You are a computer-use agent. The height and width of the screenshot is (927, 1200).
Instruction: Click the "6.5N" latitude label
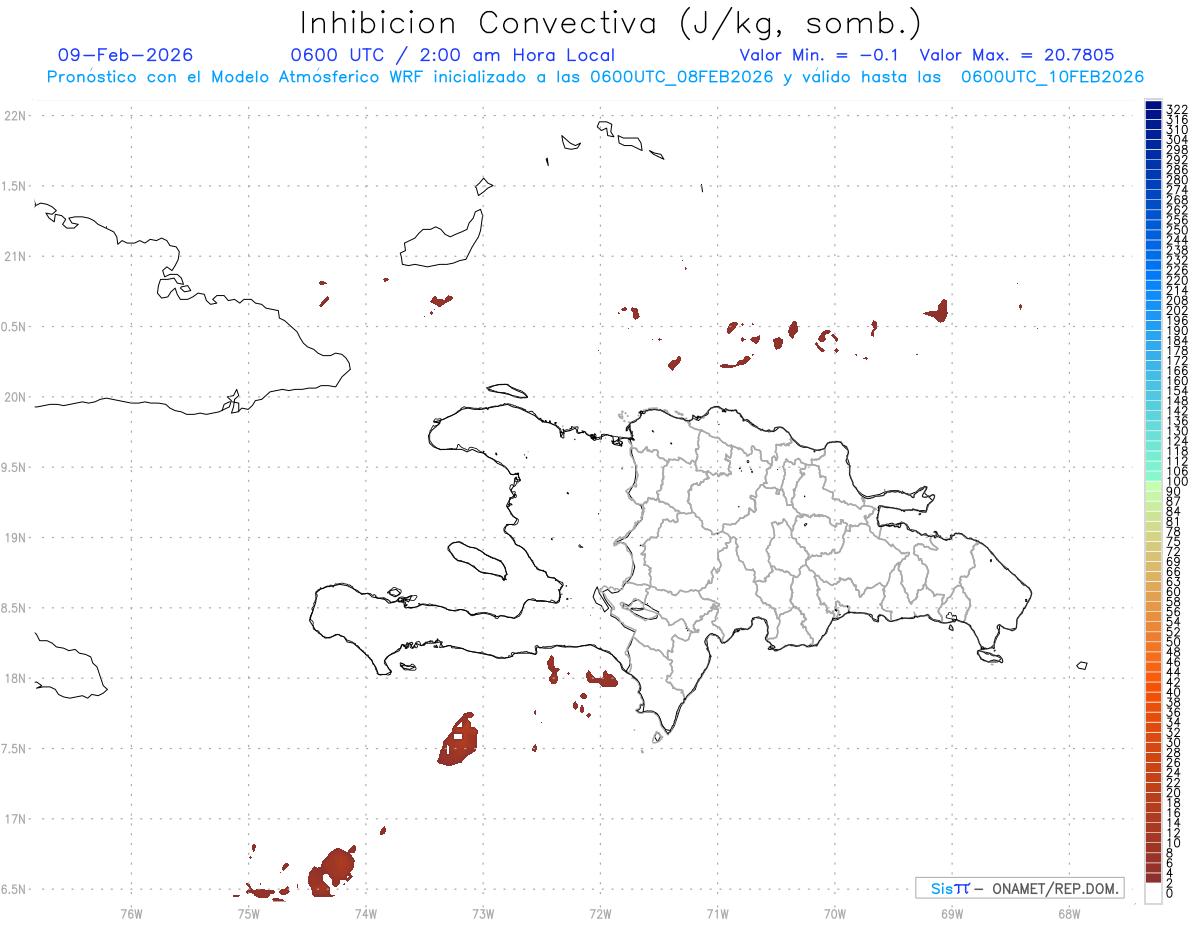pos(15,890)
